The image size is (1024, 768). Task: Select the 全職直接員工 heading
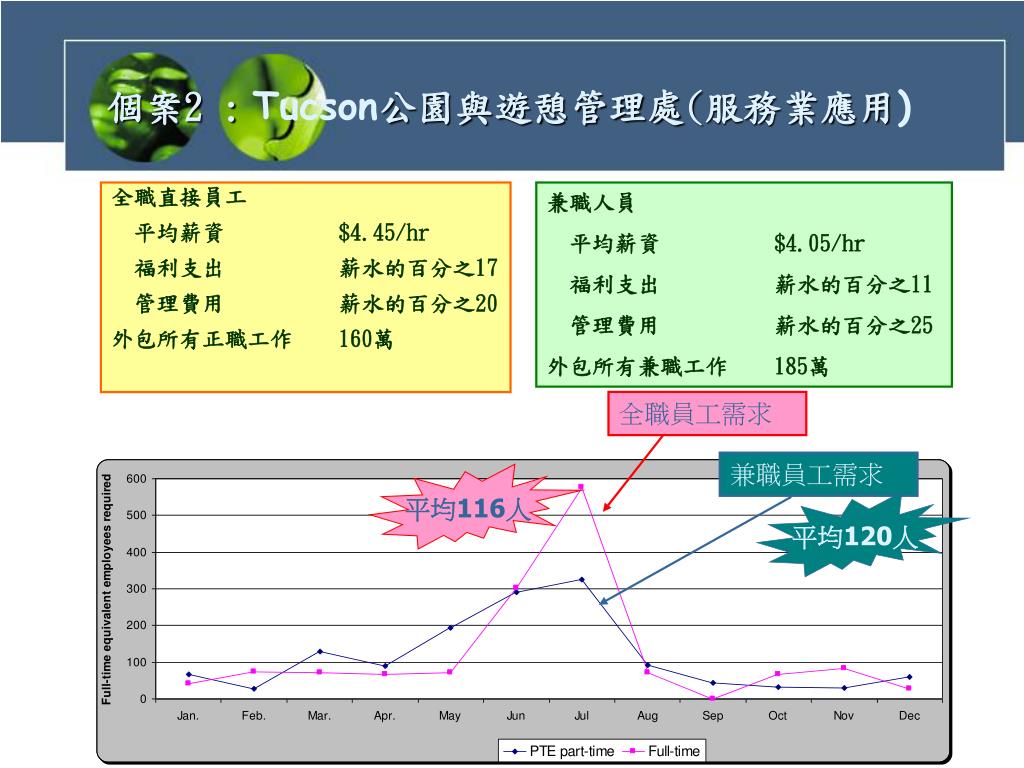pos(179,197)
